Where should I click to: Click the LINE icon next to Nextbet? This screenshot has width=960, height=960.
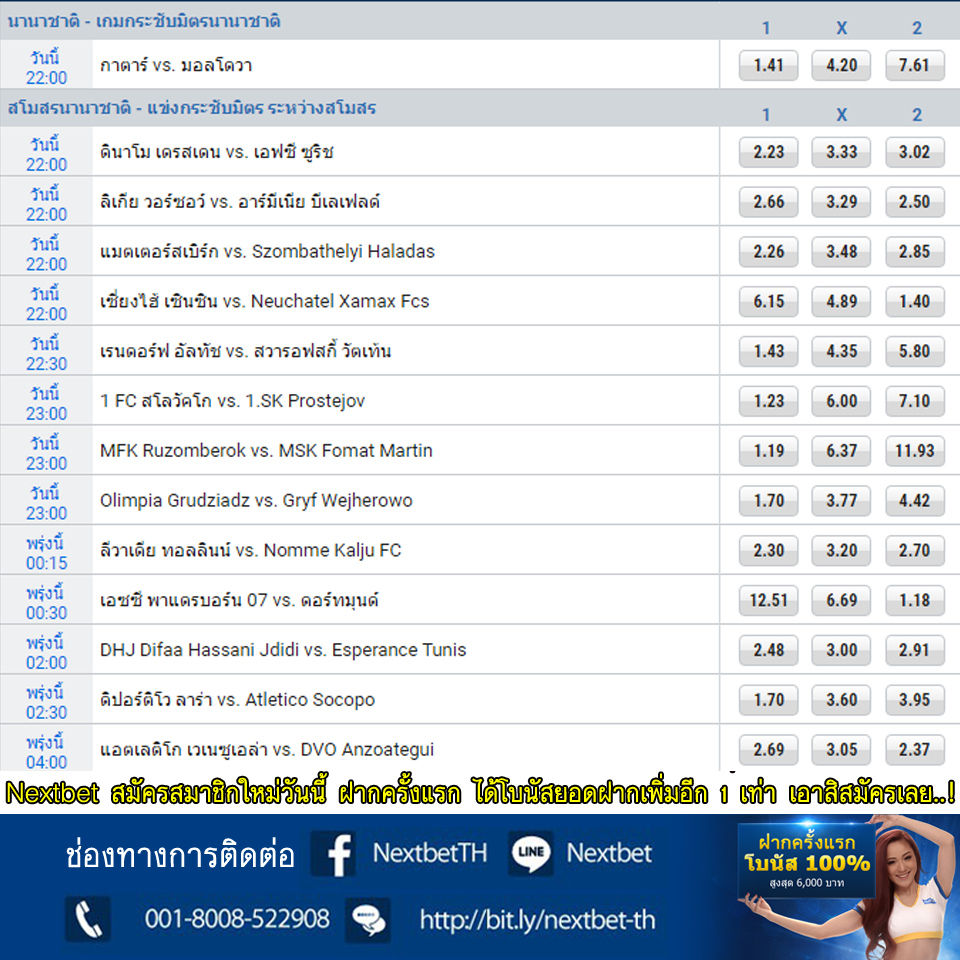pyautogui.click(x=531, y=854)
